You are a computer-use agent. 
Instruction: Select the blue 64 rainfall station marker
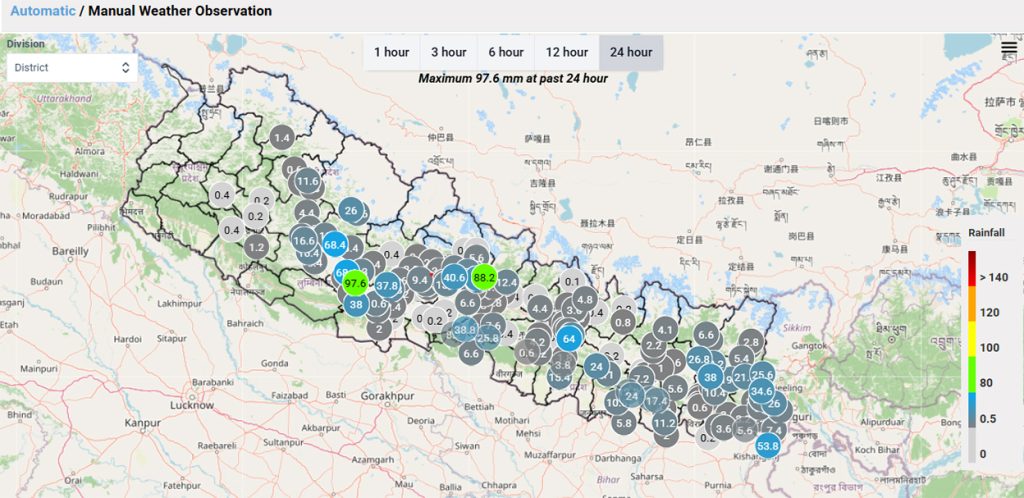(x=569, y=338)
